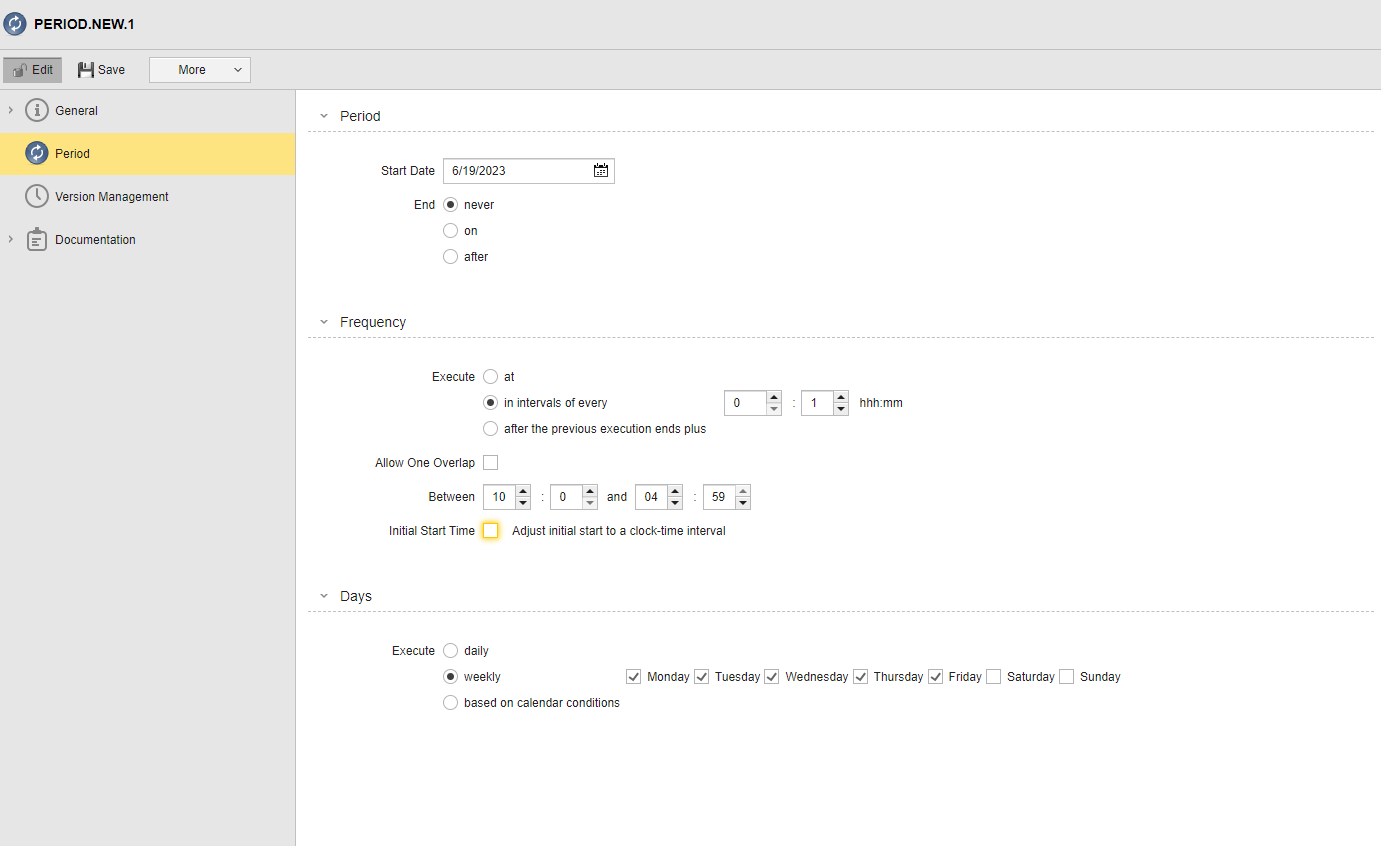Image resolution: width=1381 pixels, height=846 pixels.
Task: Switch to the Version Management section
Action: click(x=110, y=196)
